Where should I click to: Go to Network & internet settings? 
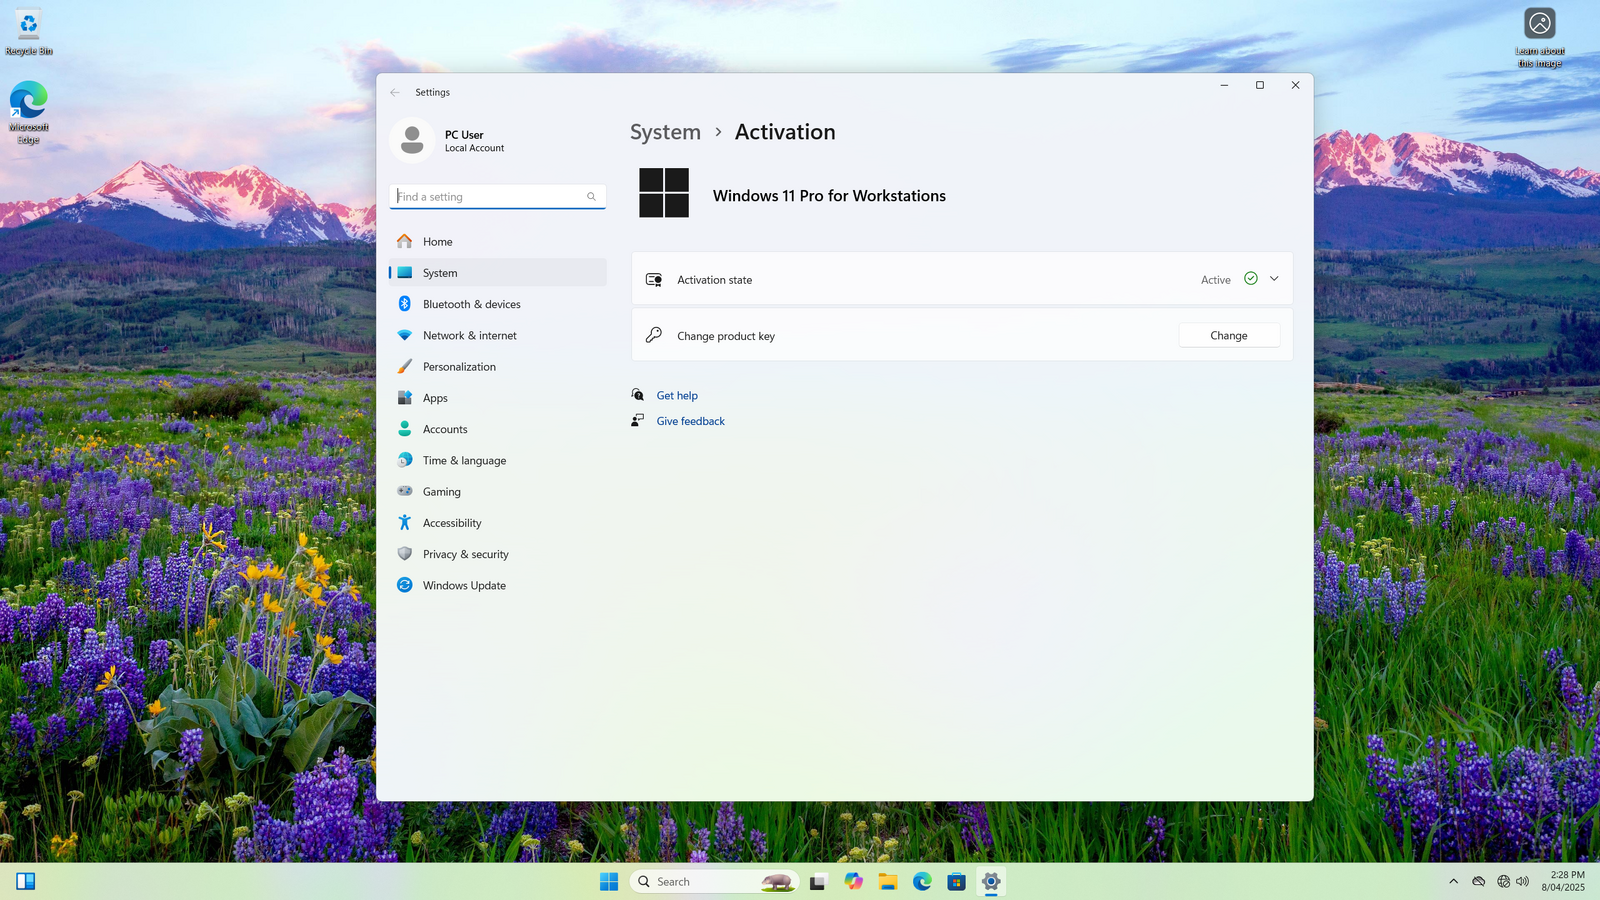(497, 335)
